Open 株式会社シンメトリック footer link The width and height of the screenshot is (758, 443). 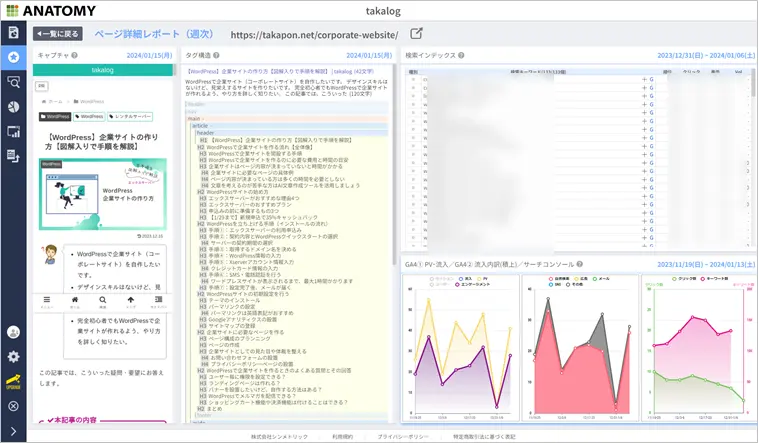(279, 437)
